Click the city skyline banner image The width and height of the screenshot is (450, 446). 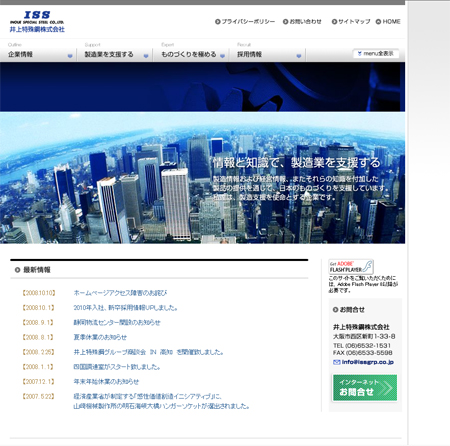202,178
